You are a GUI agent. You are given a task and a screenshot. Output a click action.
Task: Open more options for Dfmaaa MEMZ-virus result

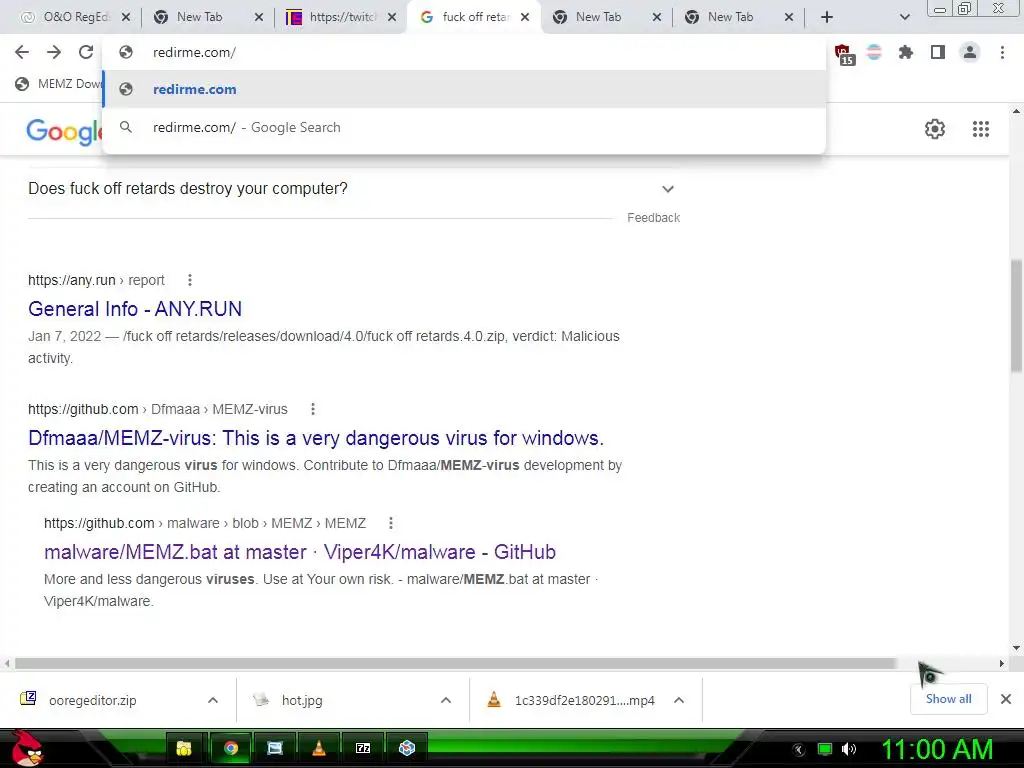pos(313,409)
